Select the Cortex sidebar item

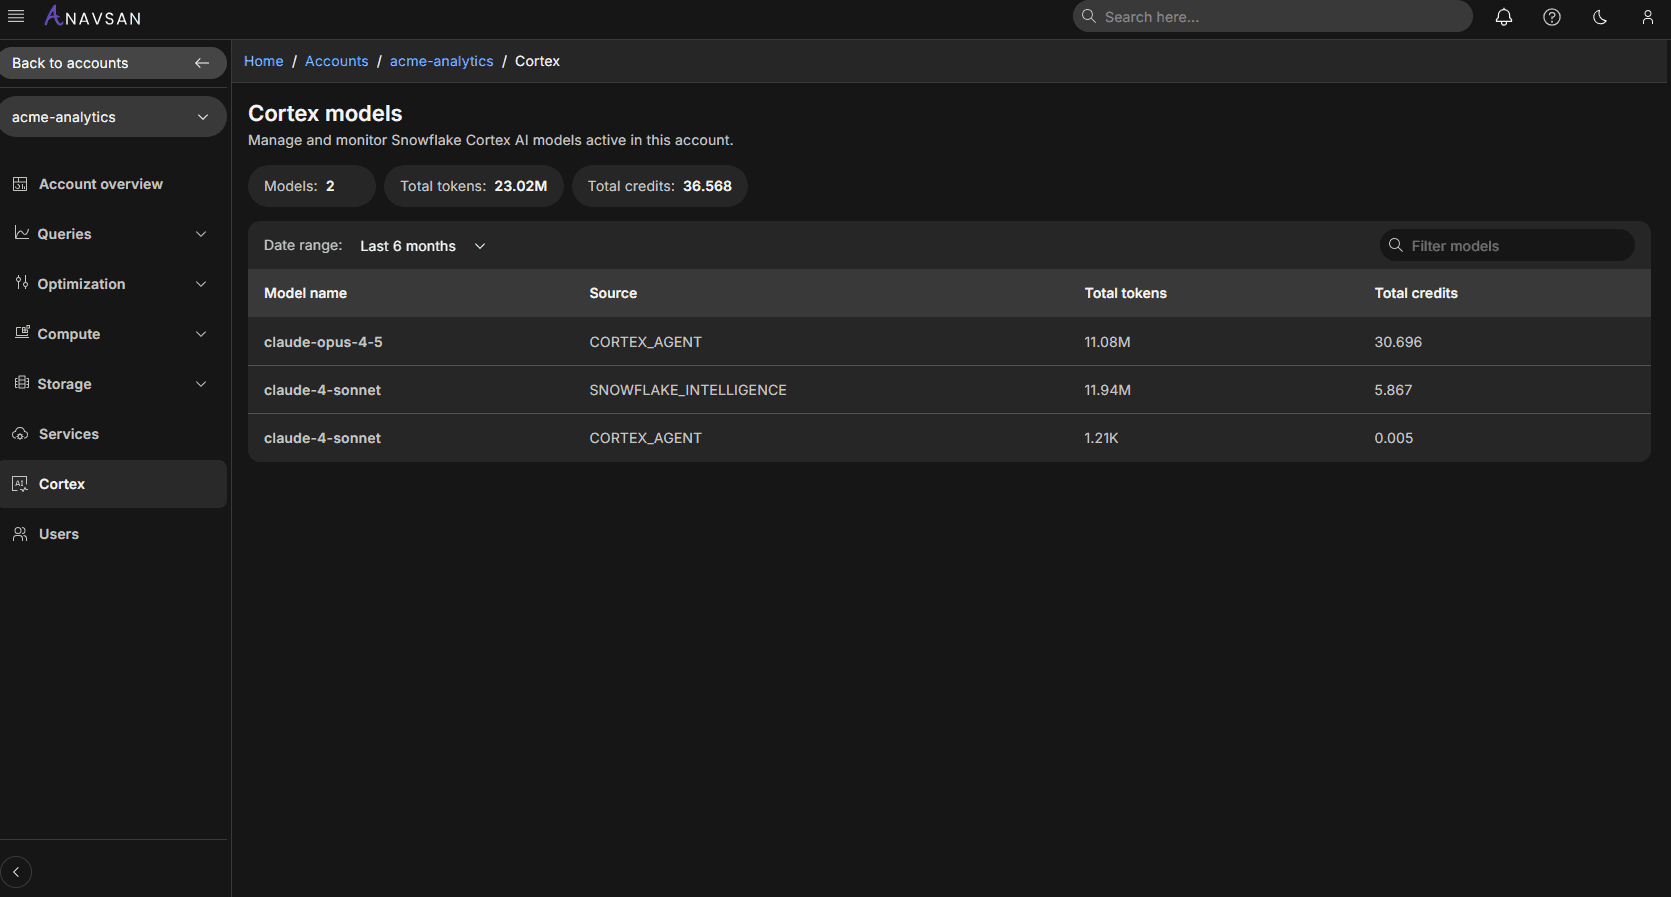pos(113,484)
